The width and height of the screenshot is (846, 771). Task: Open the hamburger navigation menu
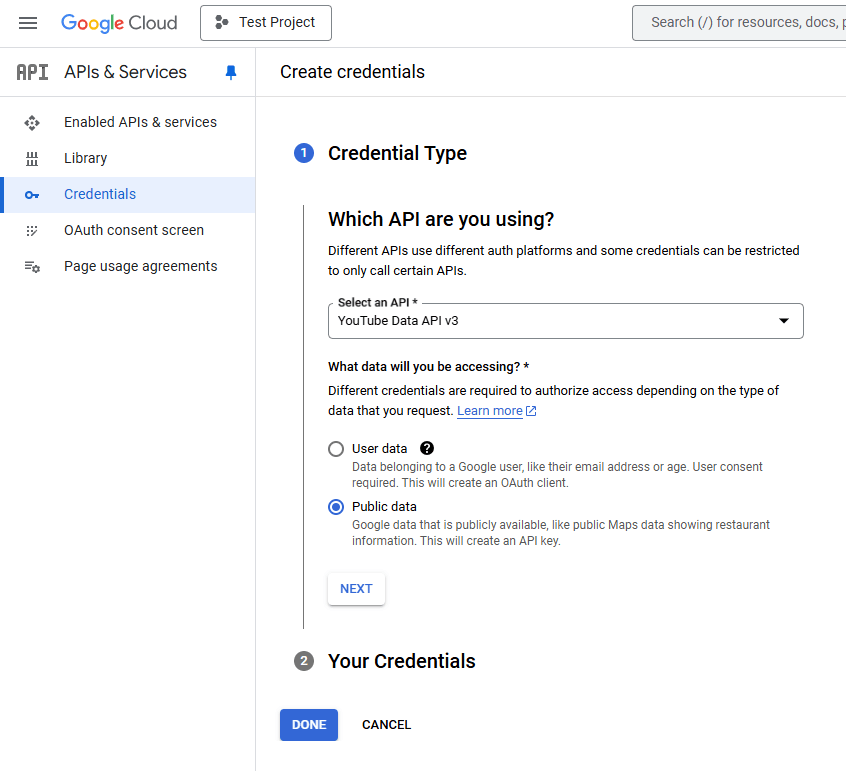click(x=28, y=23)
